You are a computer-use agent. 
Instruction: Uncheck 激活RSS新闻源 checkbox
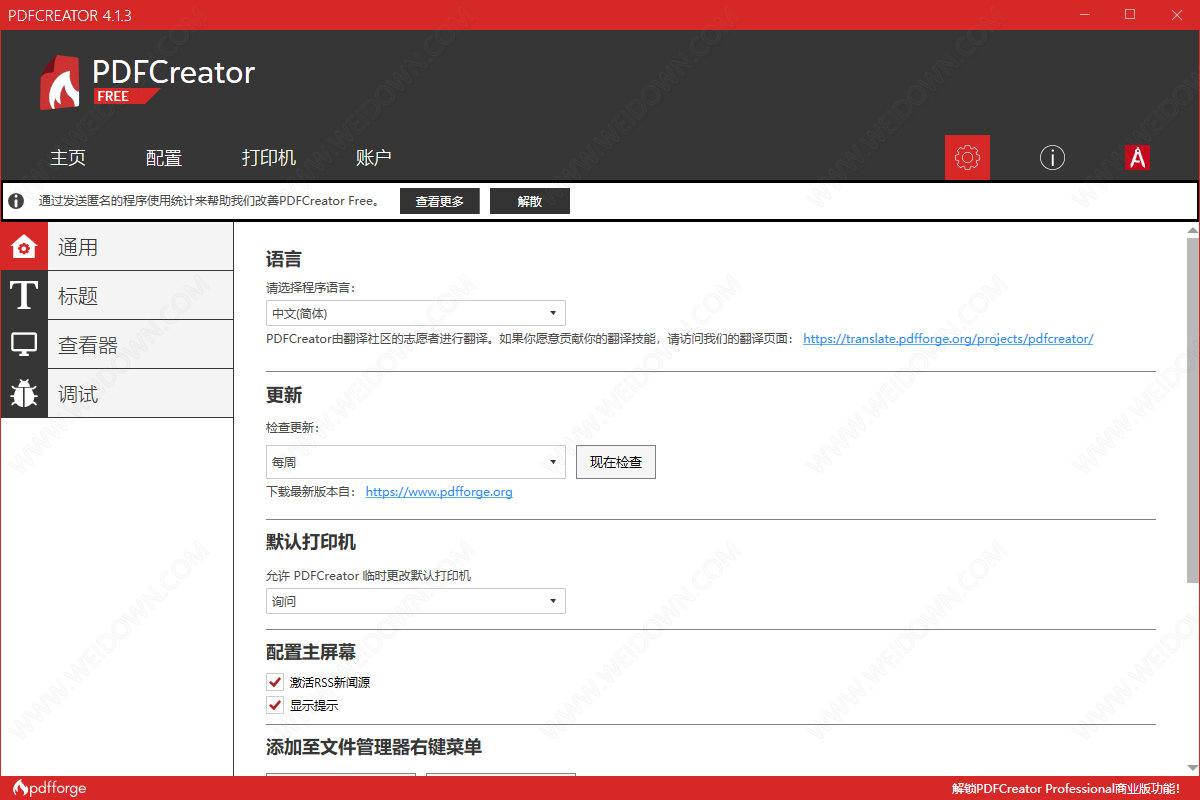tap(275, 682)
